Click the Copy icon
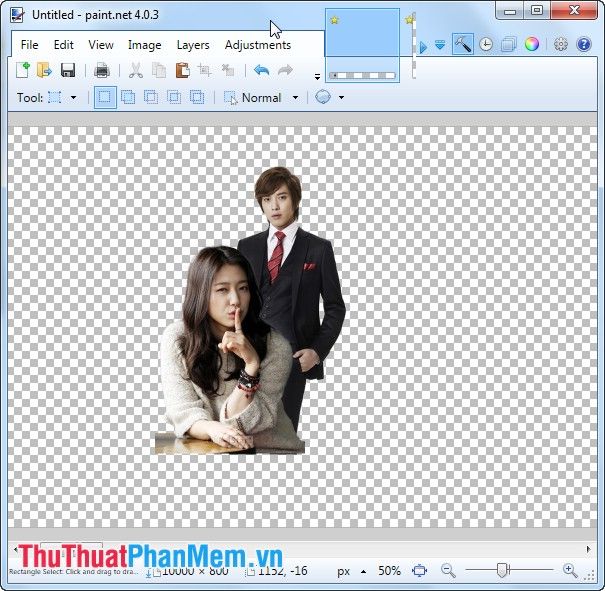605x591 pixels. [x=159, y=70]
